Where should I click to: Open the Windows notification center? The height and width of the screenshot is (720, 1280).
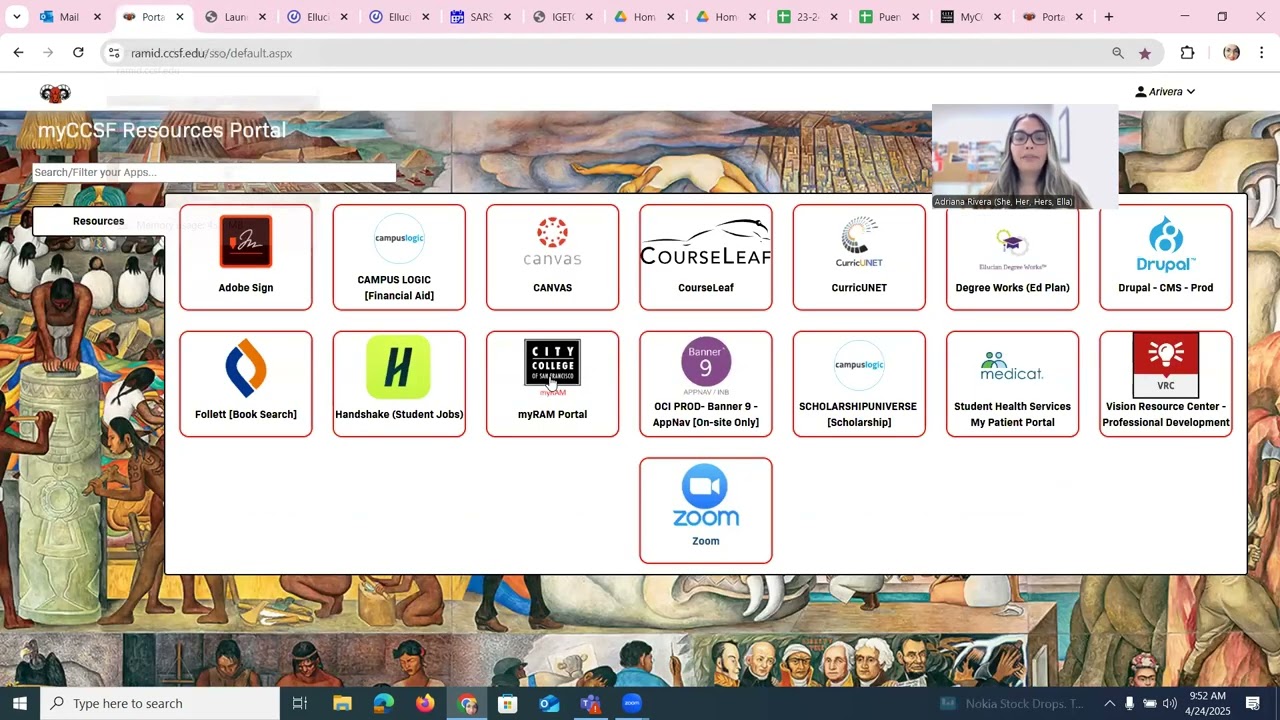[1253, 703]
